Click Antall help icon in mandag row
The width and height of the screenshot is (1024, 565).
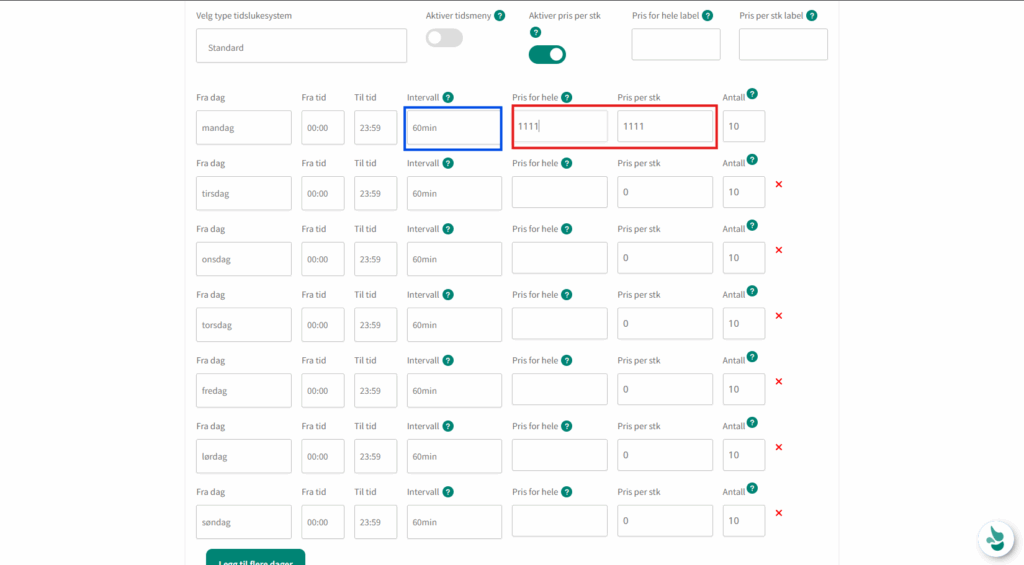tap(752, 94)
